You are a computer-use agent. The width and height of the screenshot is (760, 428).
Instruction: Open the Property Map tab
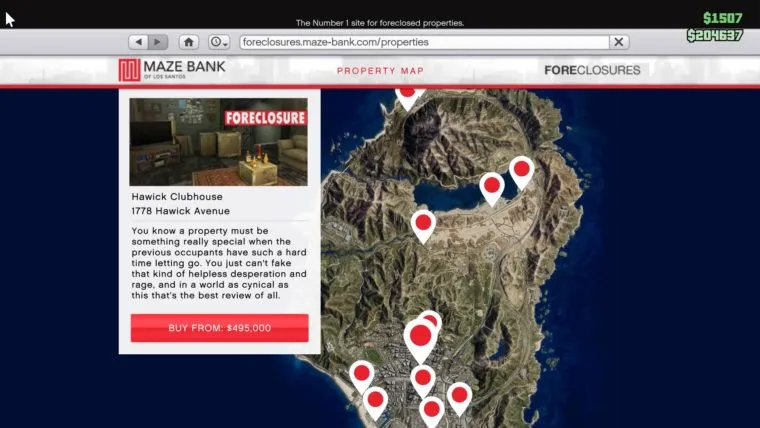380,71
